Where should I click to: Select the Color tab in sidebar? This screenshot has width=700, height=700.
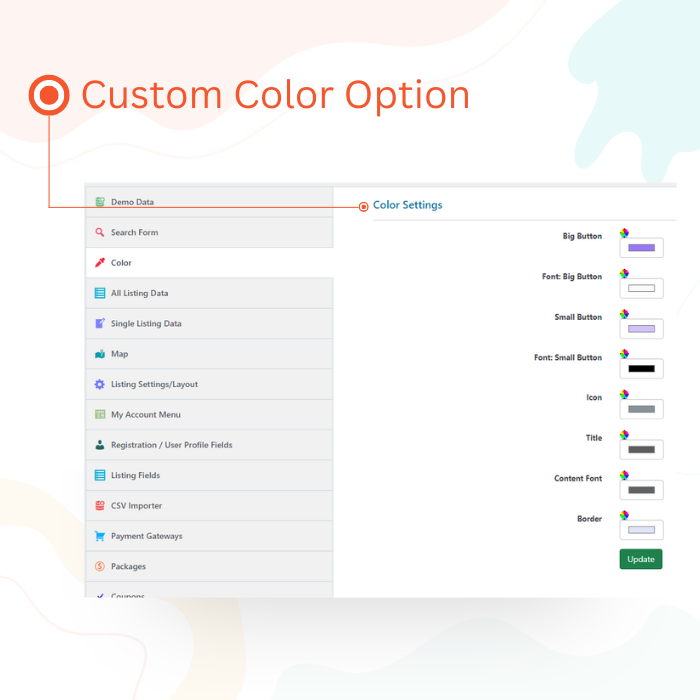(x=121, y=263)
